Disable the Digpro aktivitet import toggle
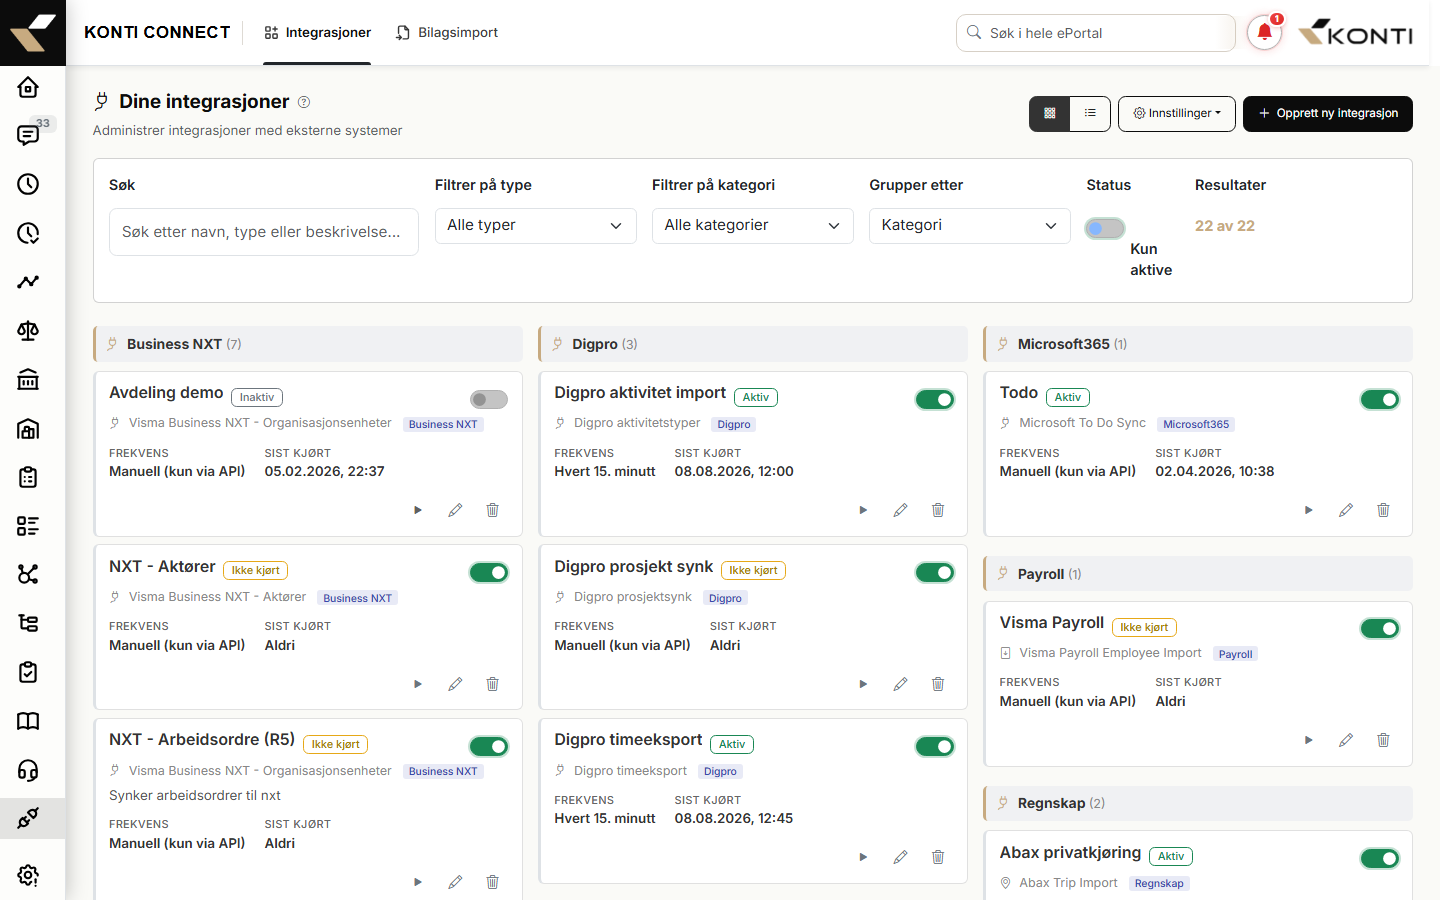Viewport: 1440px width, 900px height. point(935,400)
